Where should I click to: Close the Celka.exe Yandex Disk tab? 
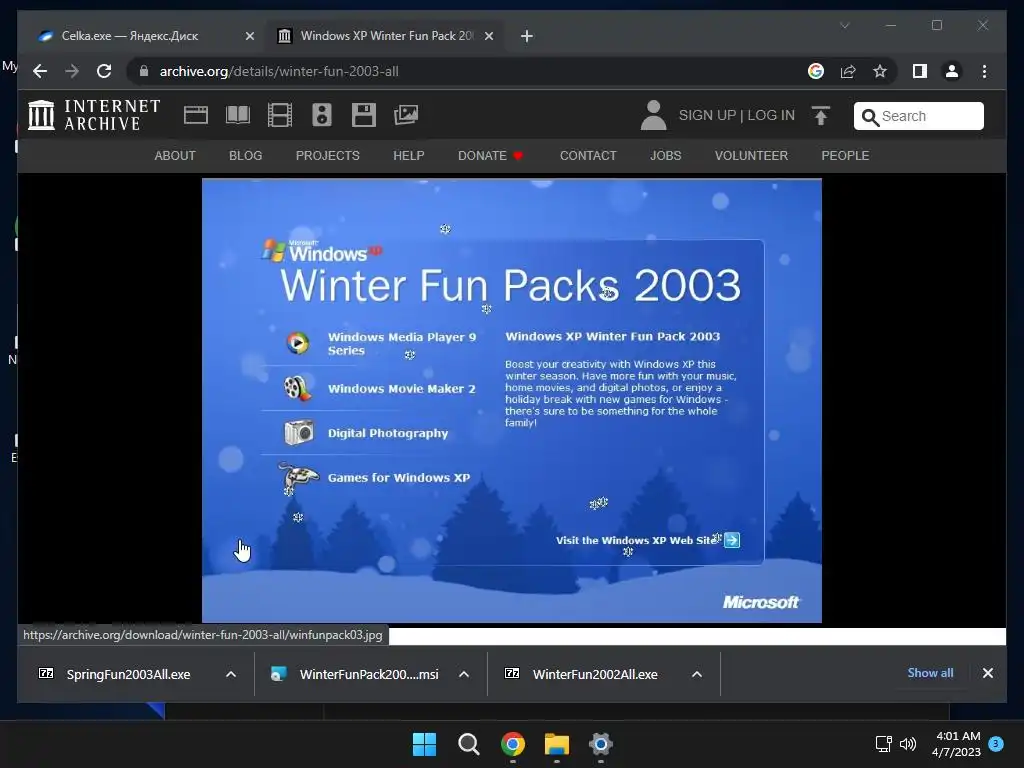pyautogui.click(x=249, y=36)
